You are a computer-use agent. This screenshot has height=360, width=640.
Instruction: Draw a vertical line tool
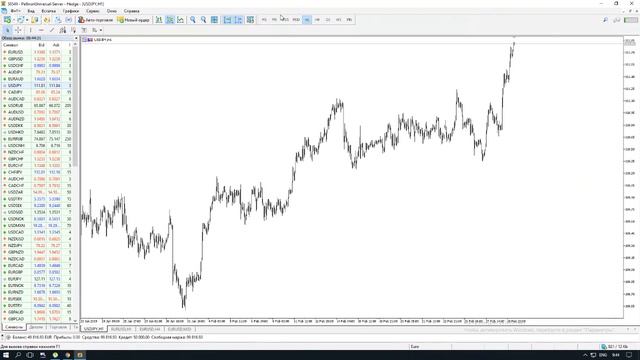pyautogui.click(x=30, y=30)
